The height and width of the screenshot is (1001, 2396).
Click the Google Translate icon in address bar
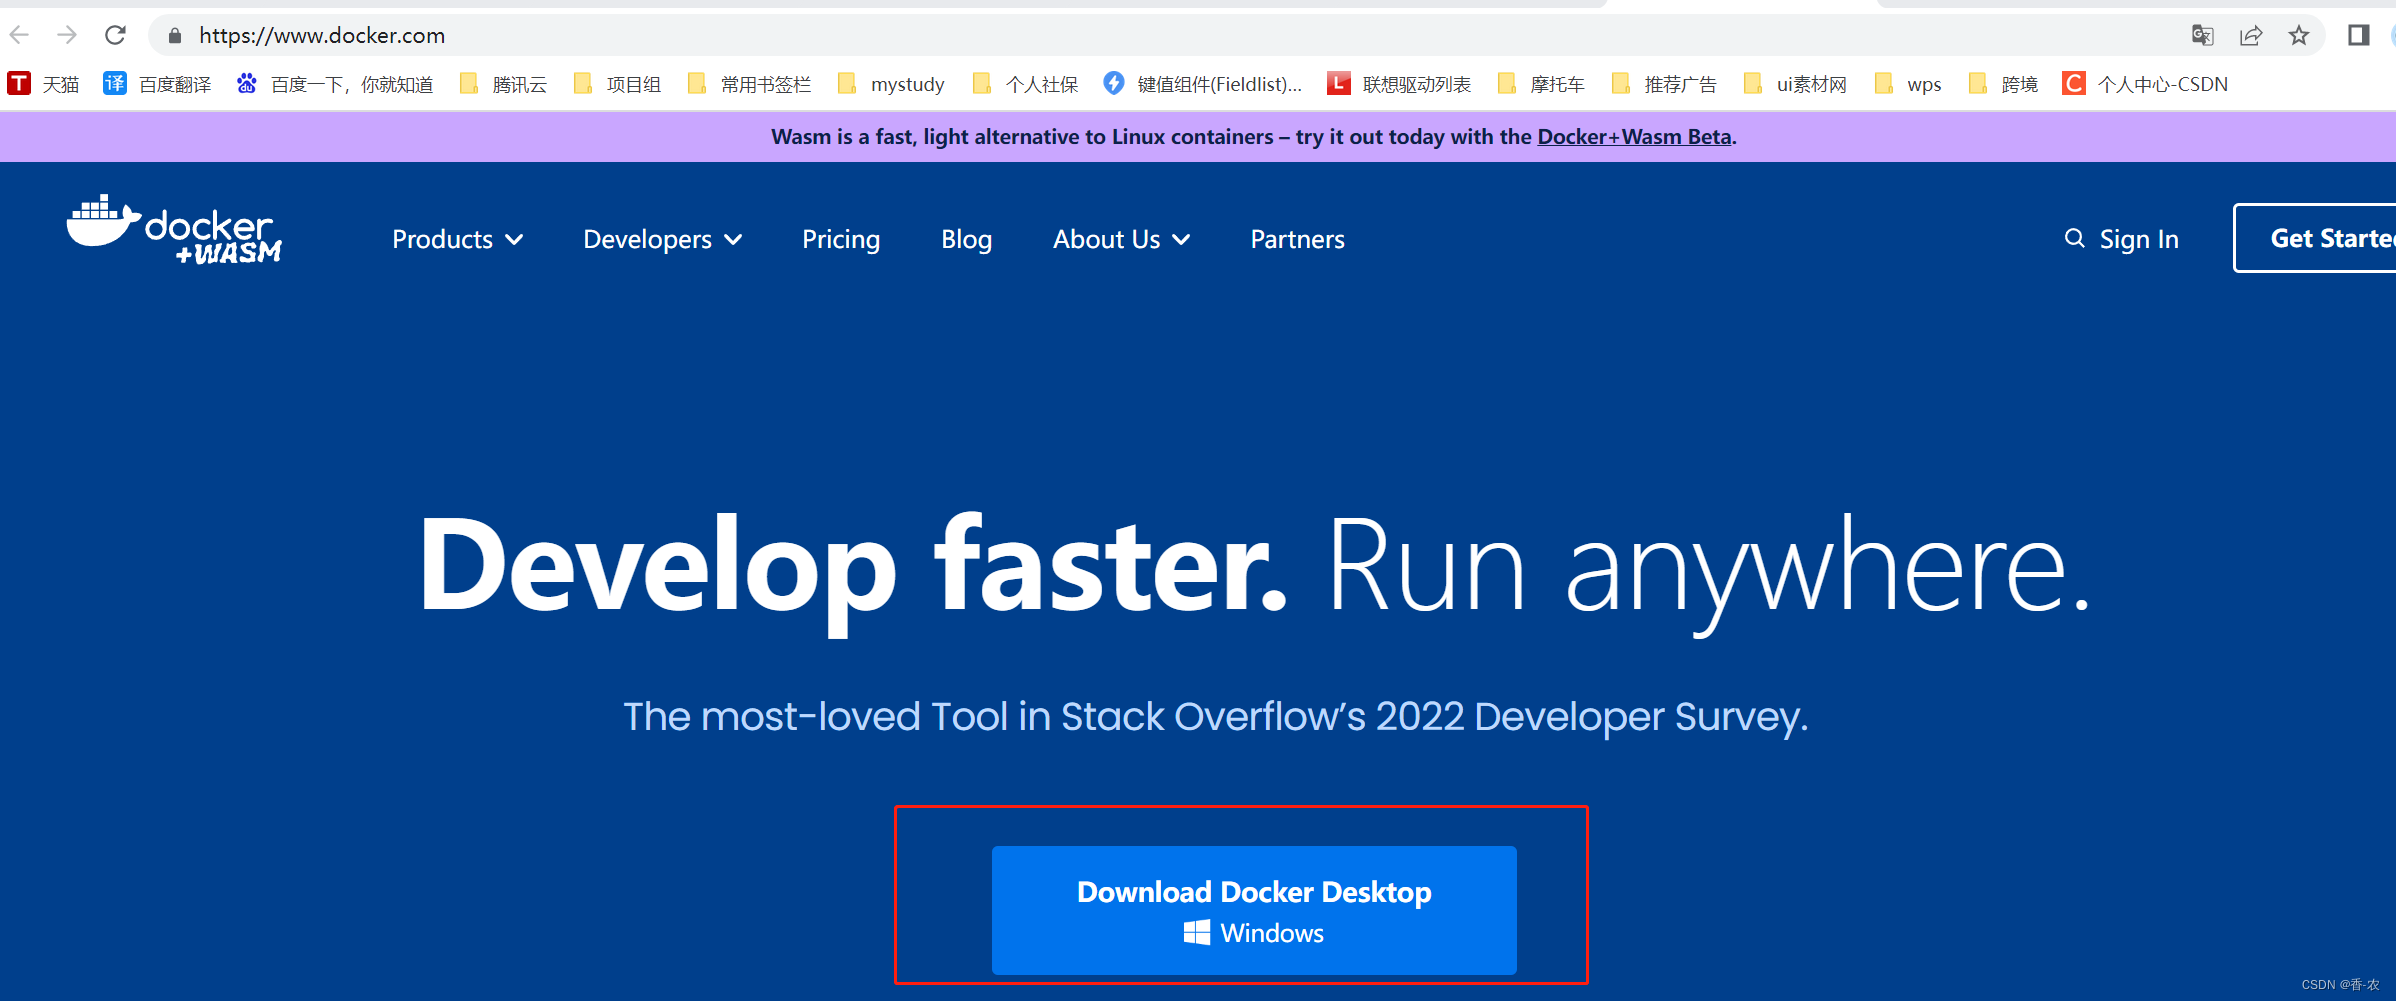point(2202,35)
